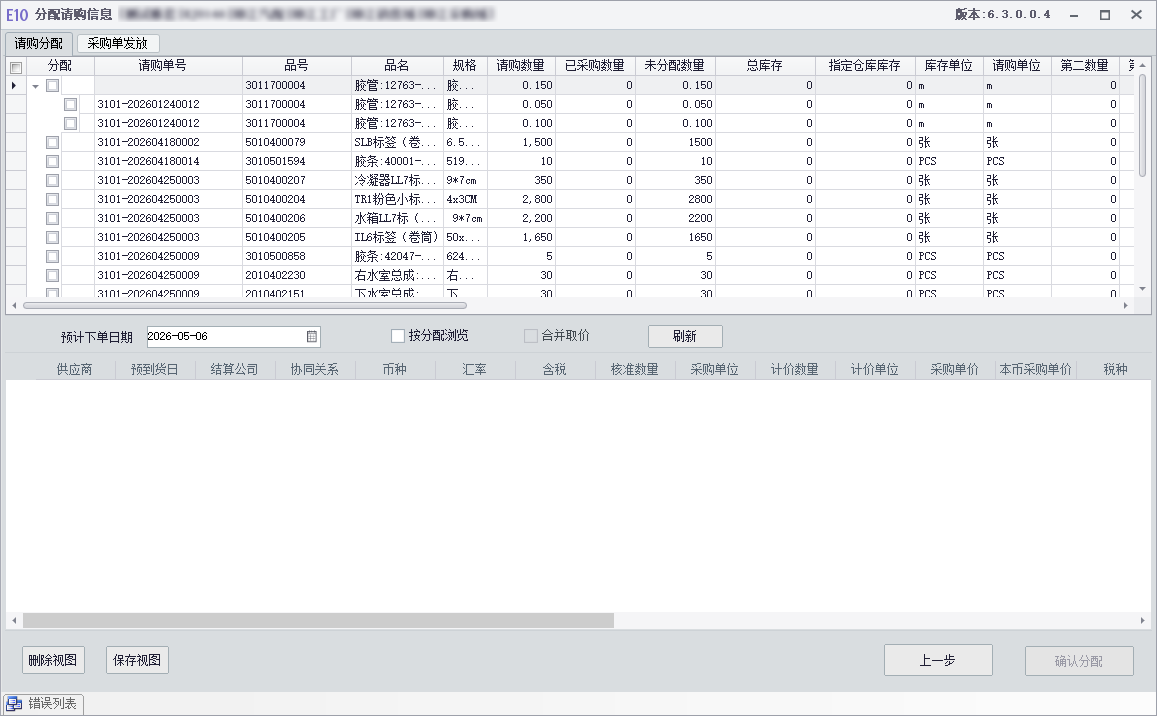Click the 品号 column header

pos(297,66)
